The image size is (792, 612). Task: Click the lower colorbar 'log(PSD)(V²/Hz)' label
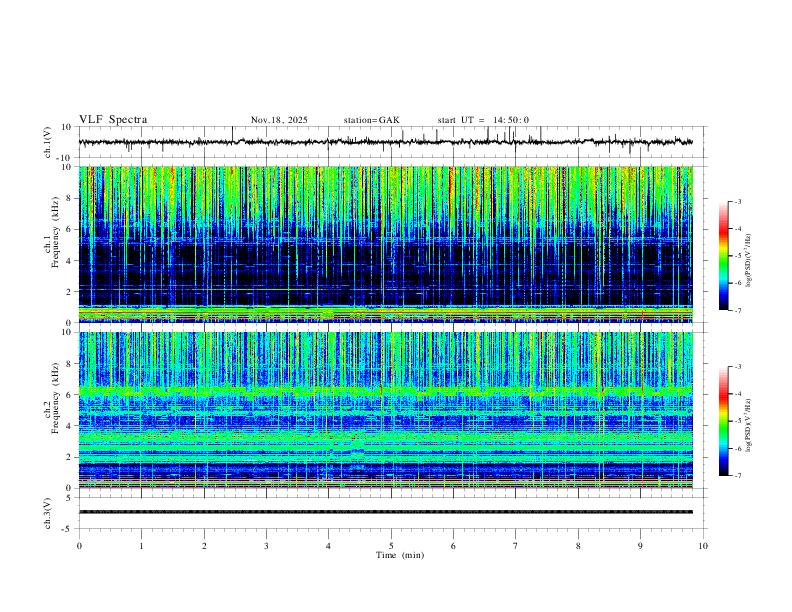pyautogui.click(x=749, y=425)
